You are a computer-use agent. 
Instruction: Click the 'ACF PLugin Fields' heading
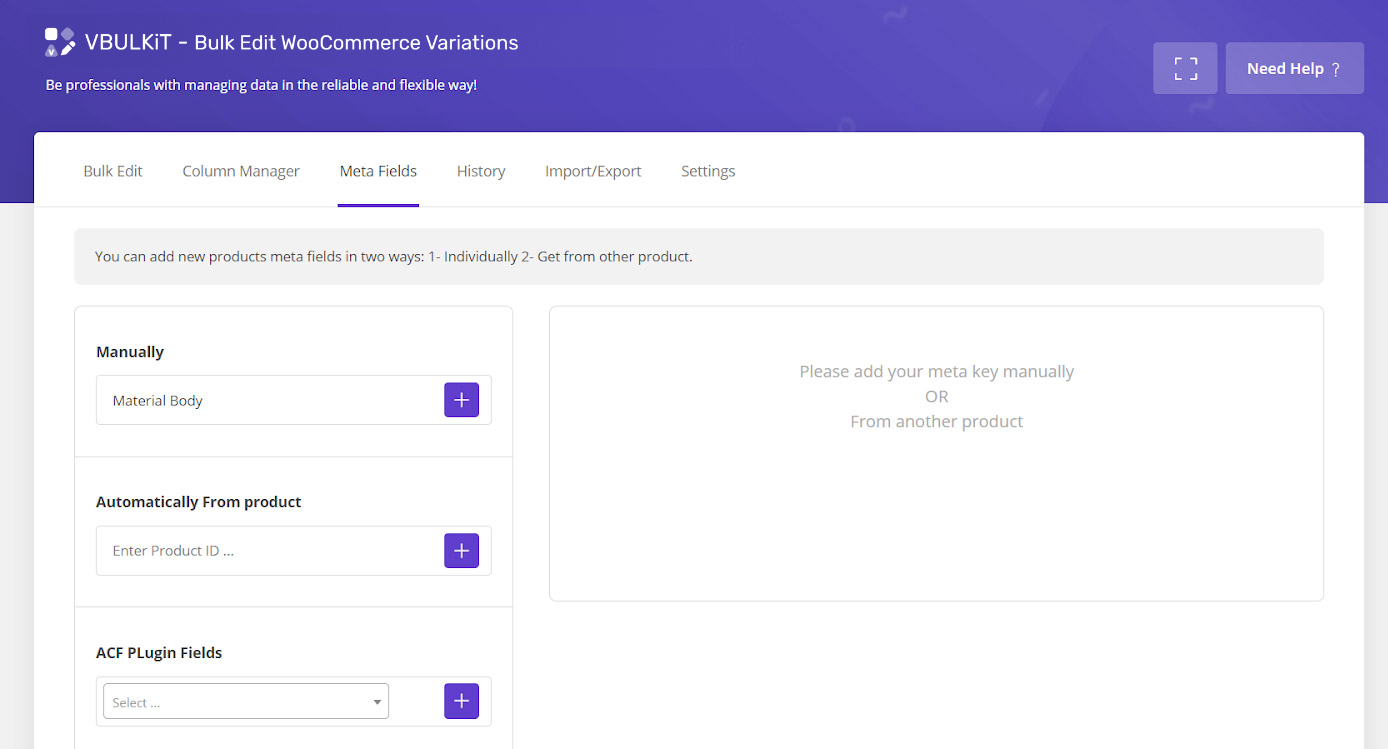(x=159, y=653)
